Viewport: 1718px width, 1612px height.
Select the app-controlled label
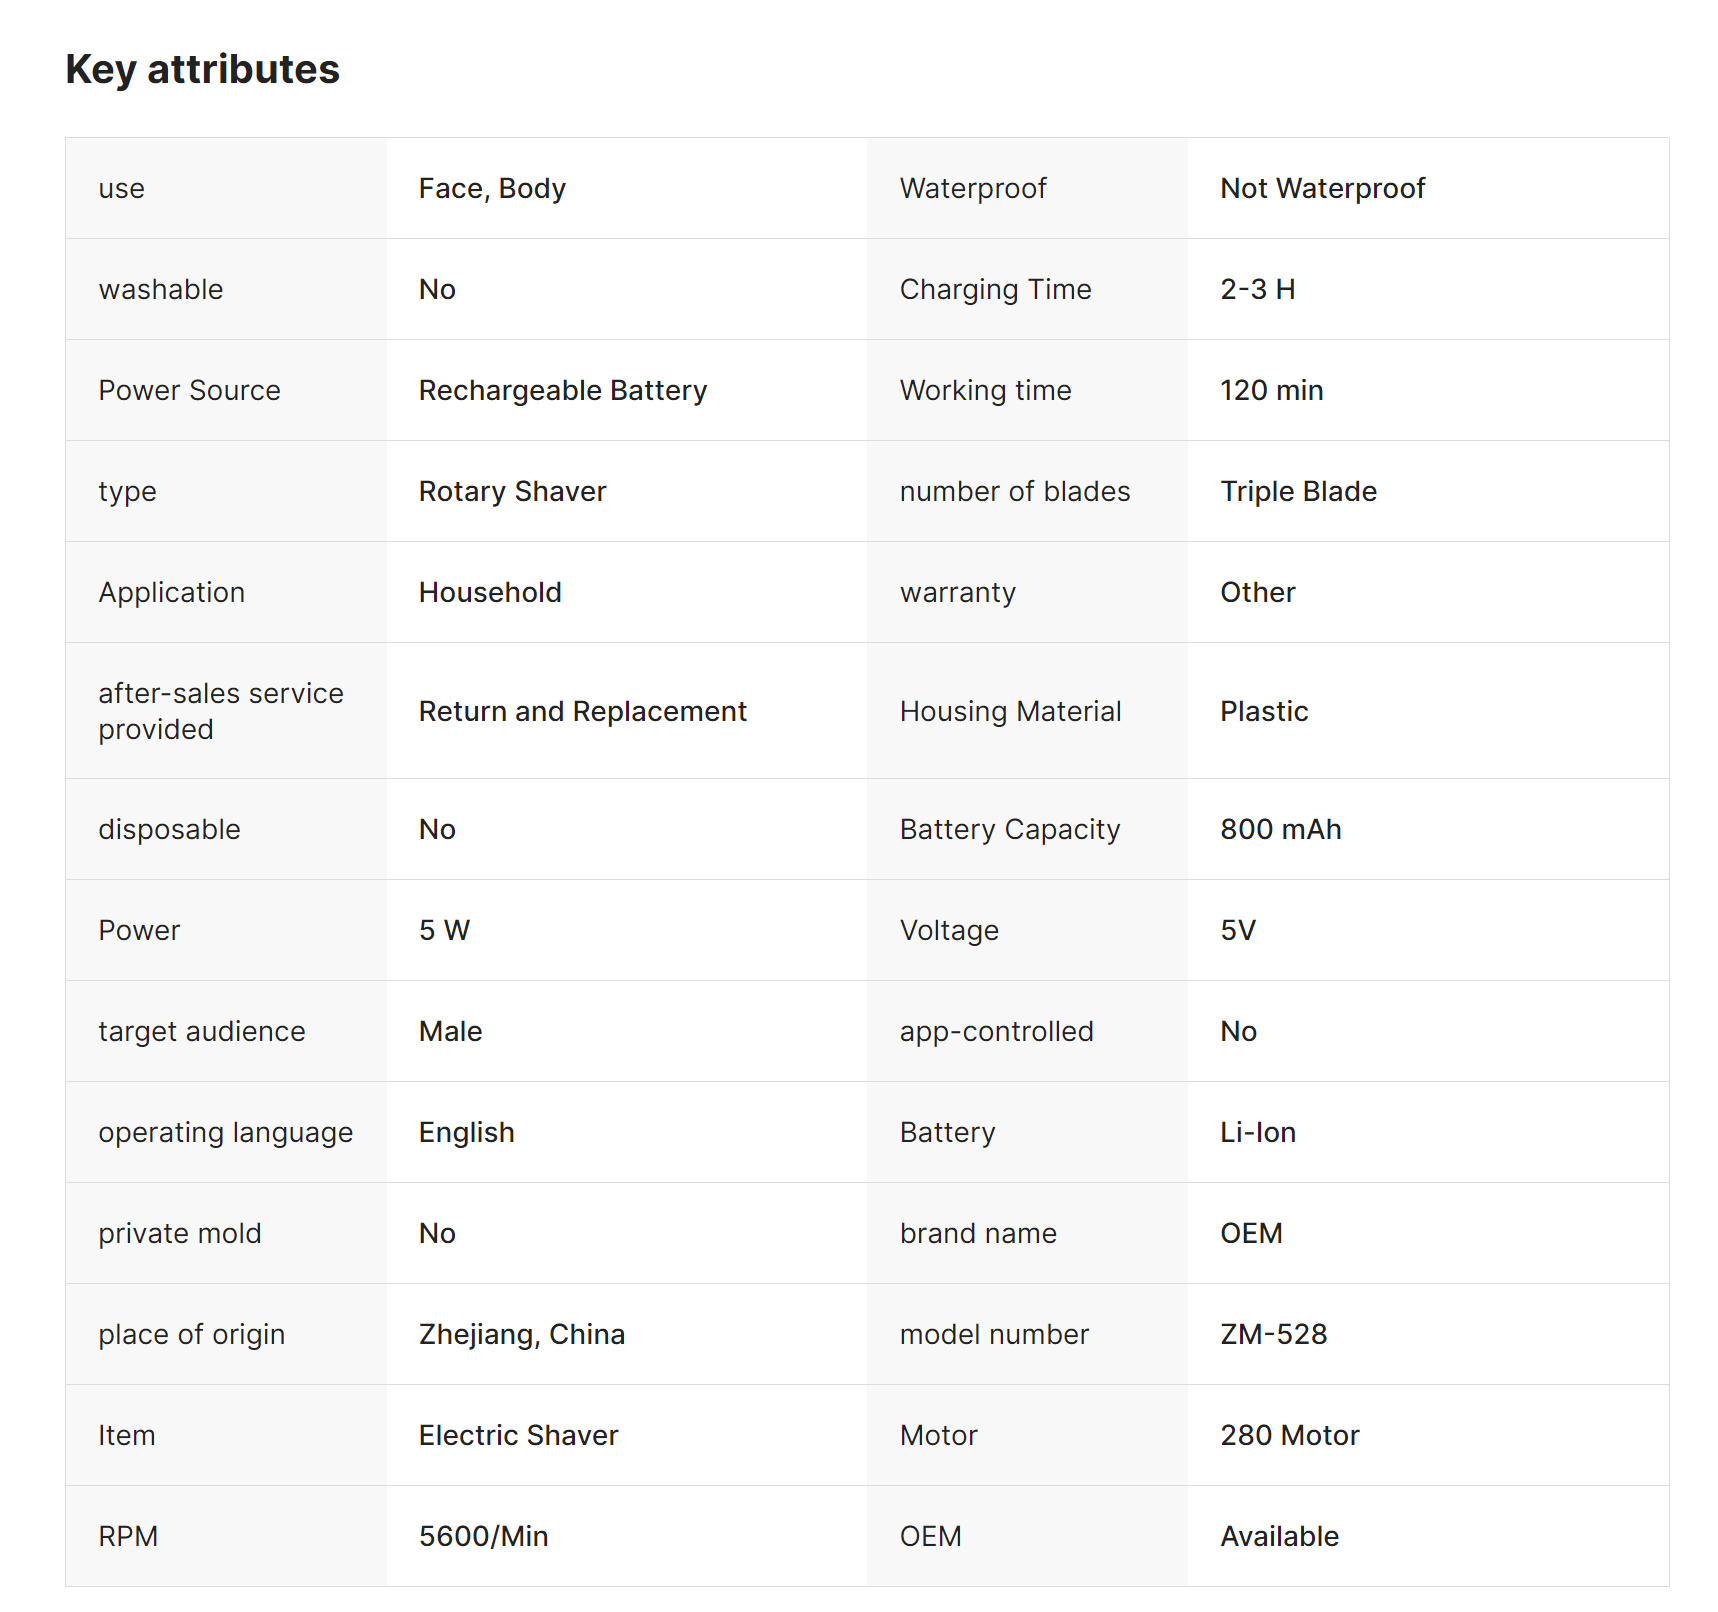click(x=996, y=1031)
